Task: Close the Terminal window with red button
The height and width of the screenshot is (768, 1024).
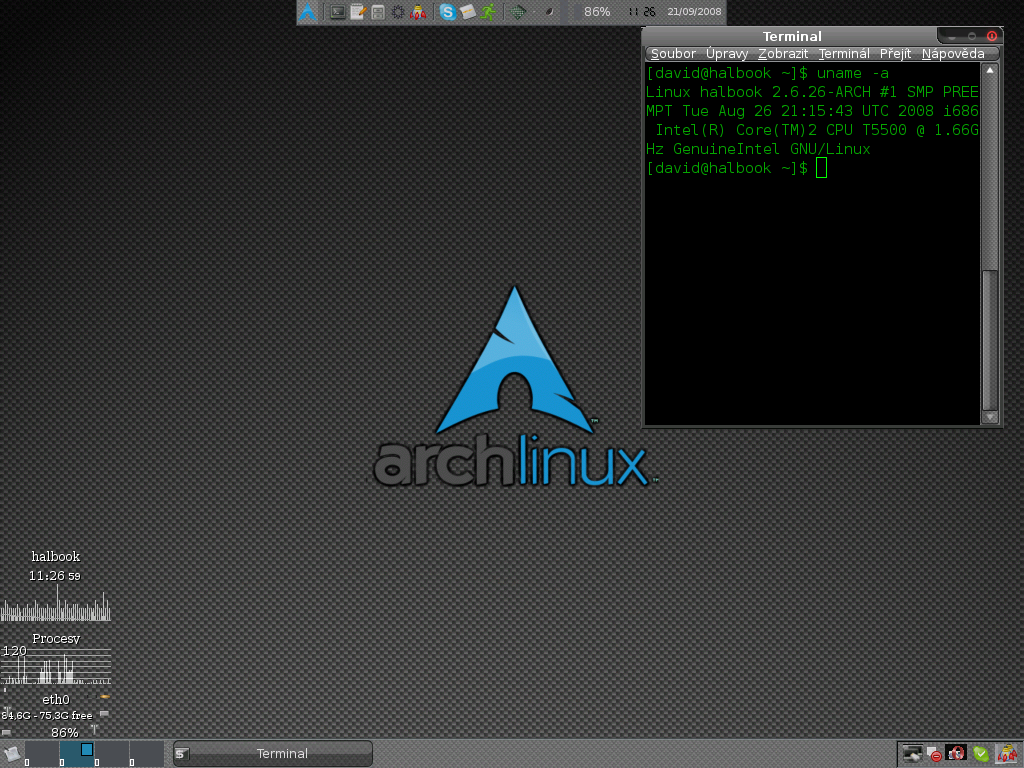Action: point(991,36)
